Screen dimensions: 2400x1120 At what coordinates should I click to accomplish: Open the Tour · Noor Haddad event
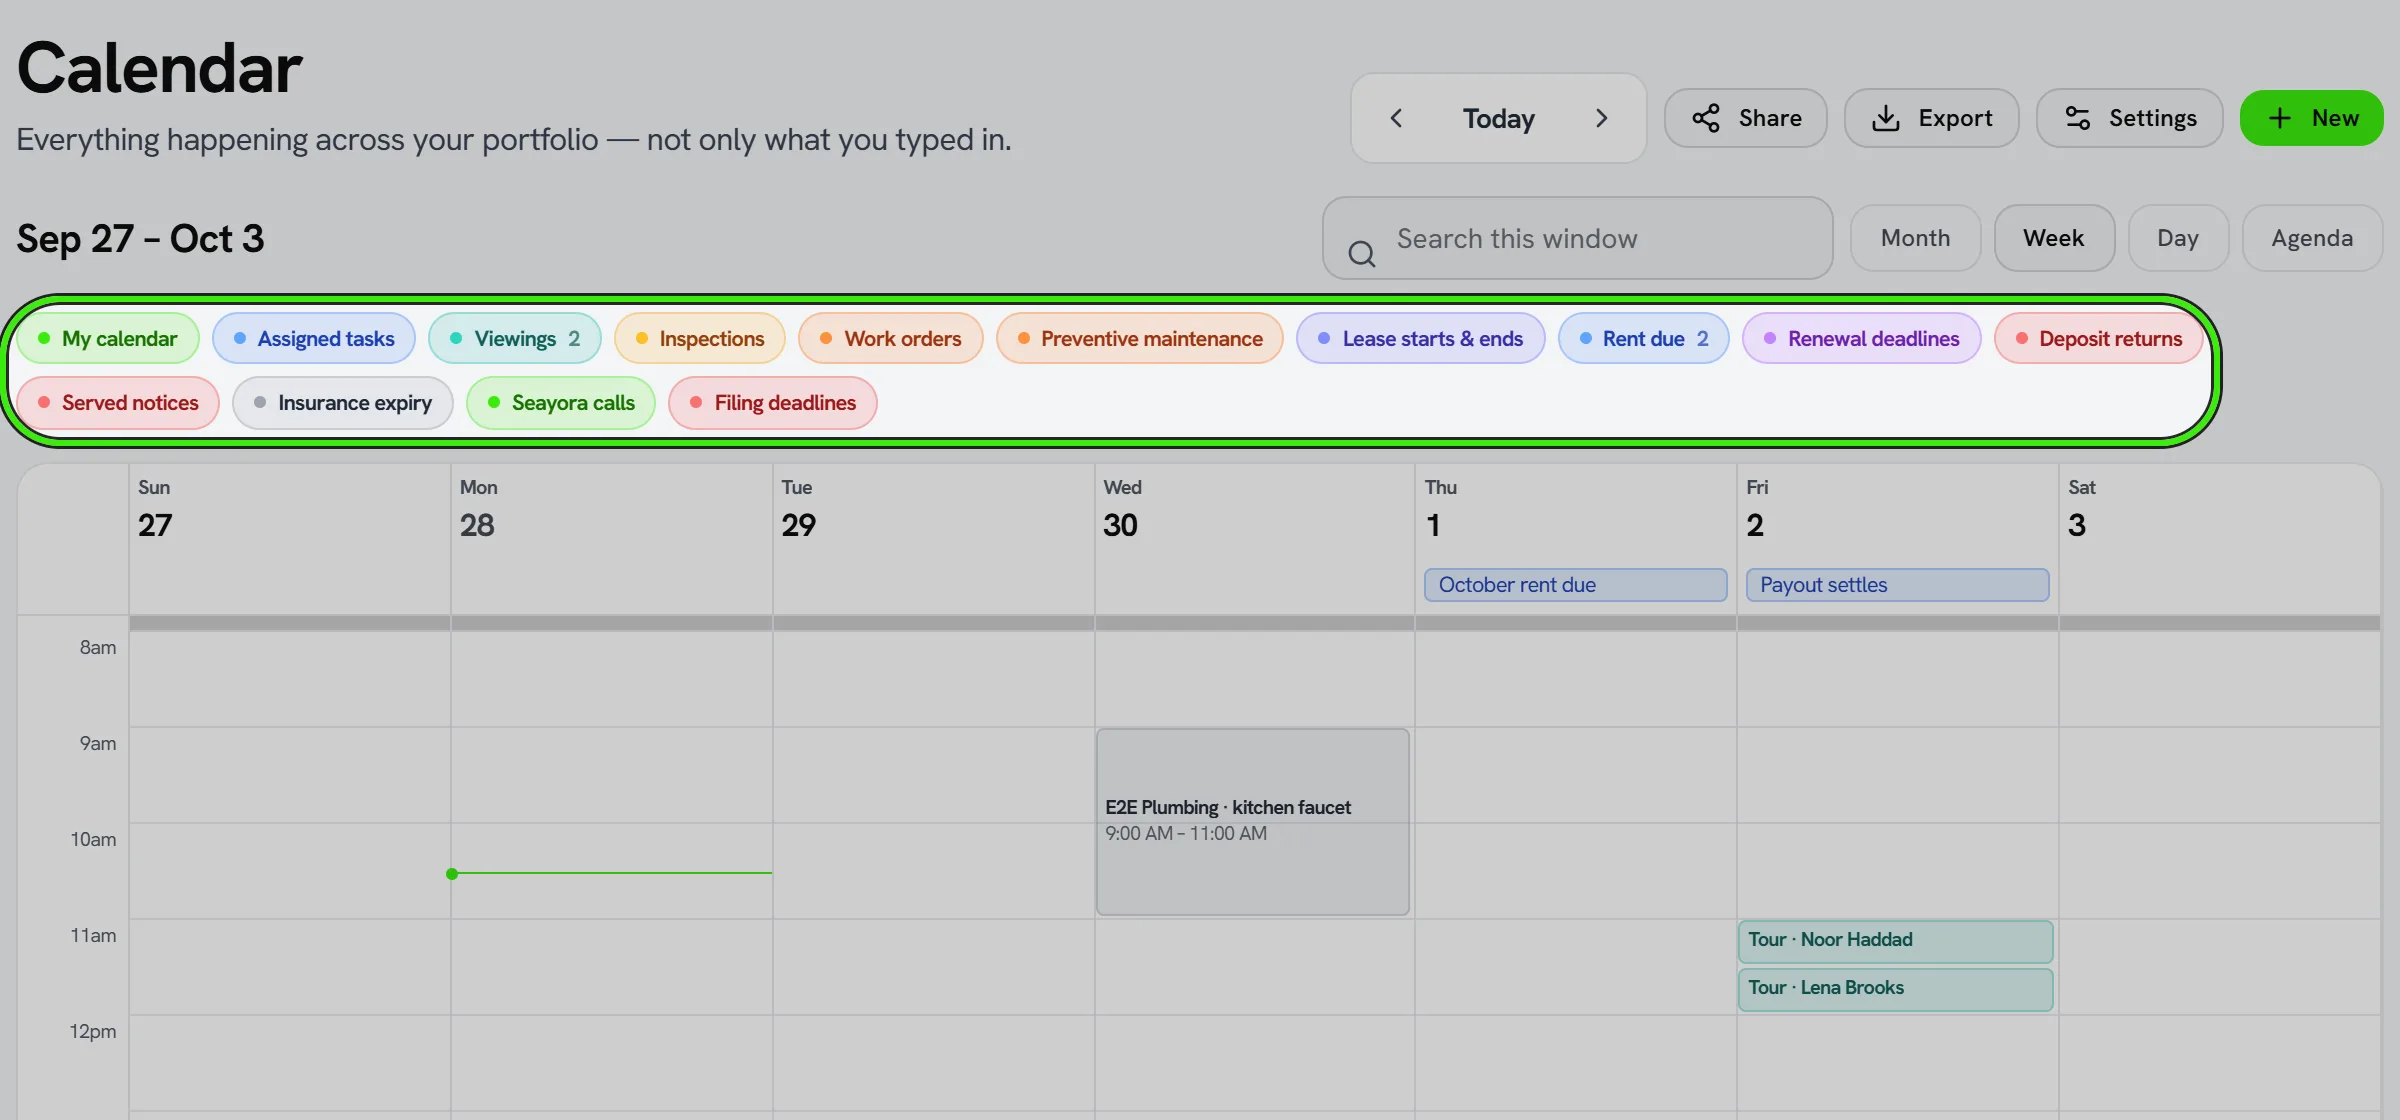[x=1896, y=941]
